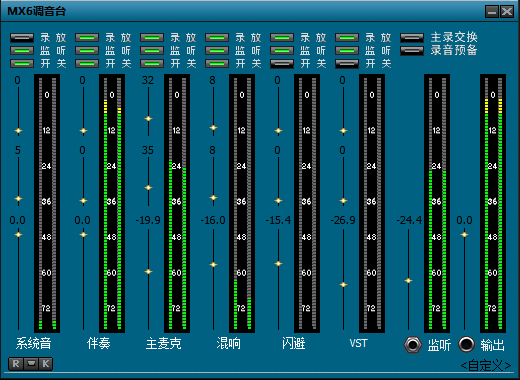Open the <自定义> preset menu

(x=486, y=366)
